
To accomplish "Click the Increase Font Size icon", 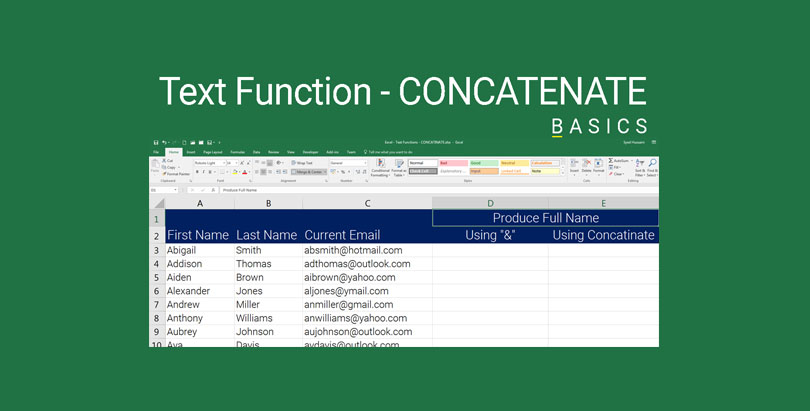I will [x=242, y=163].
